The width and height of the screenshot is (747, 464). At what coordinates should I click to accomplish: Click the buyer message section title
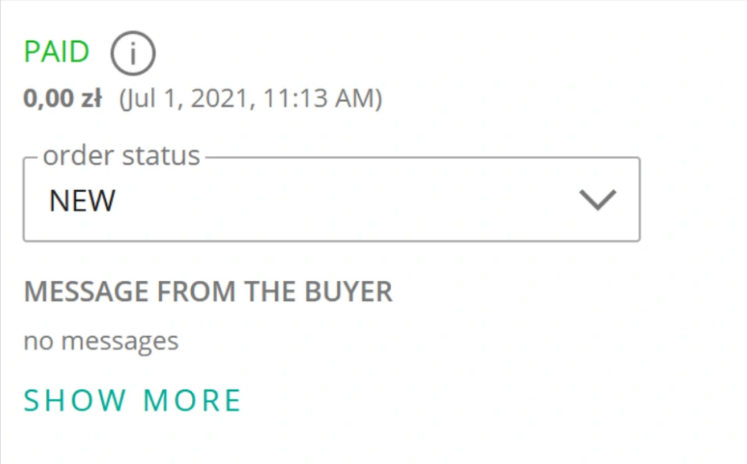click(x=208, y=292)
